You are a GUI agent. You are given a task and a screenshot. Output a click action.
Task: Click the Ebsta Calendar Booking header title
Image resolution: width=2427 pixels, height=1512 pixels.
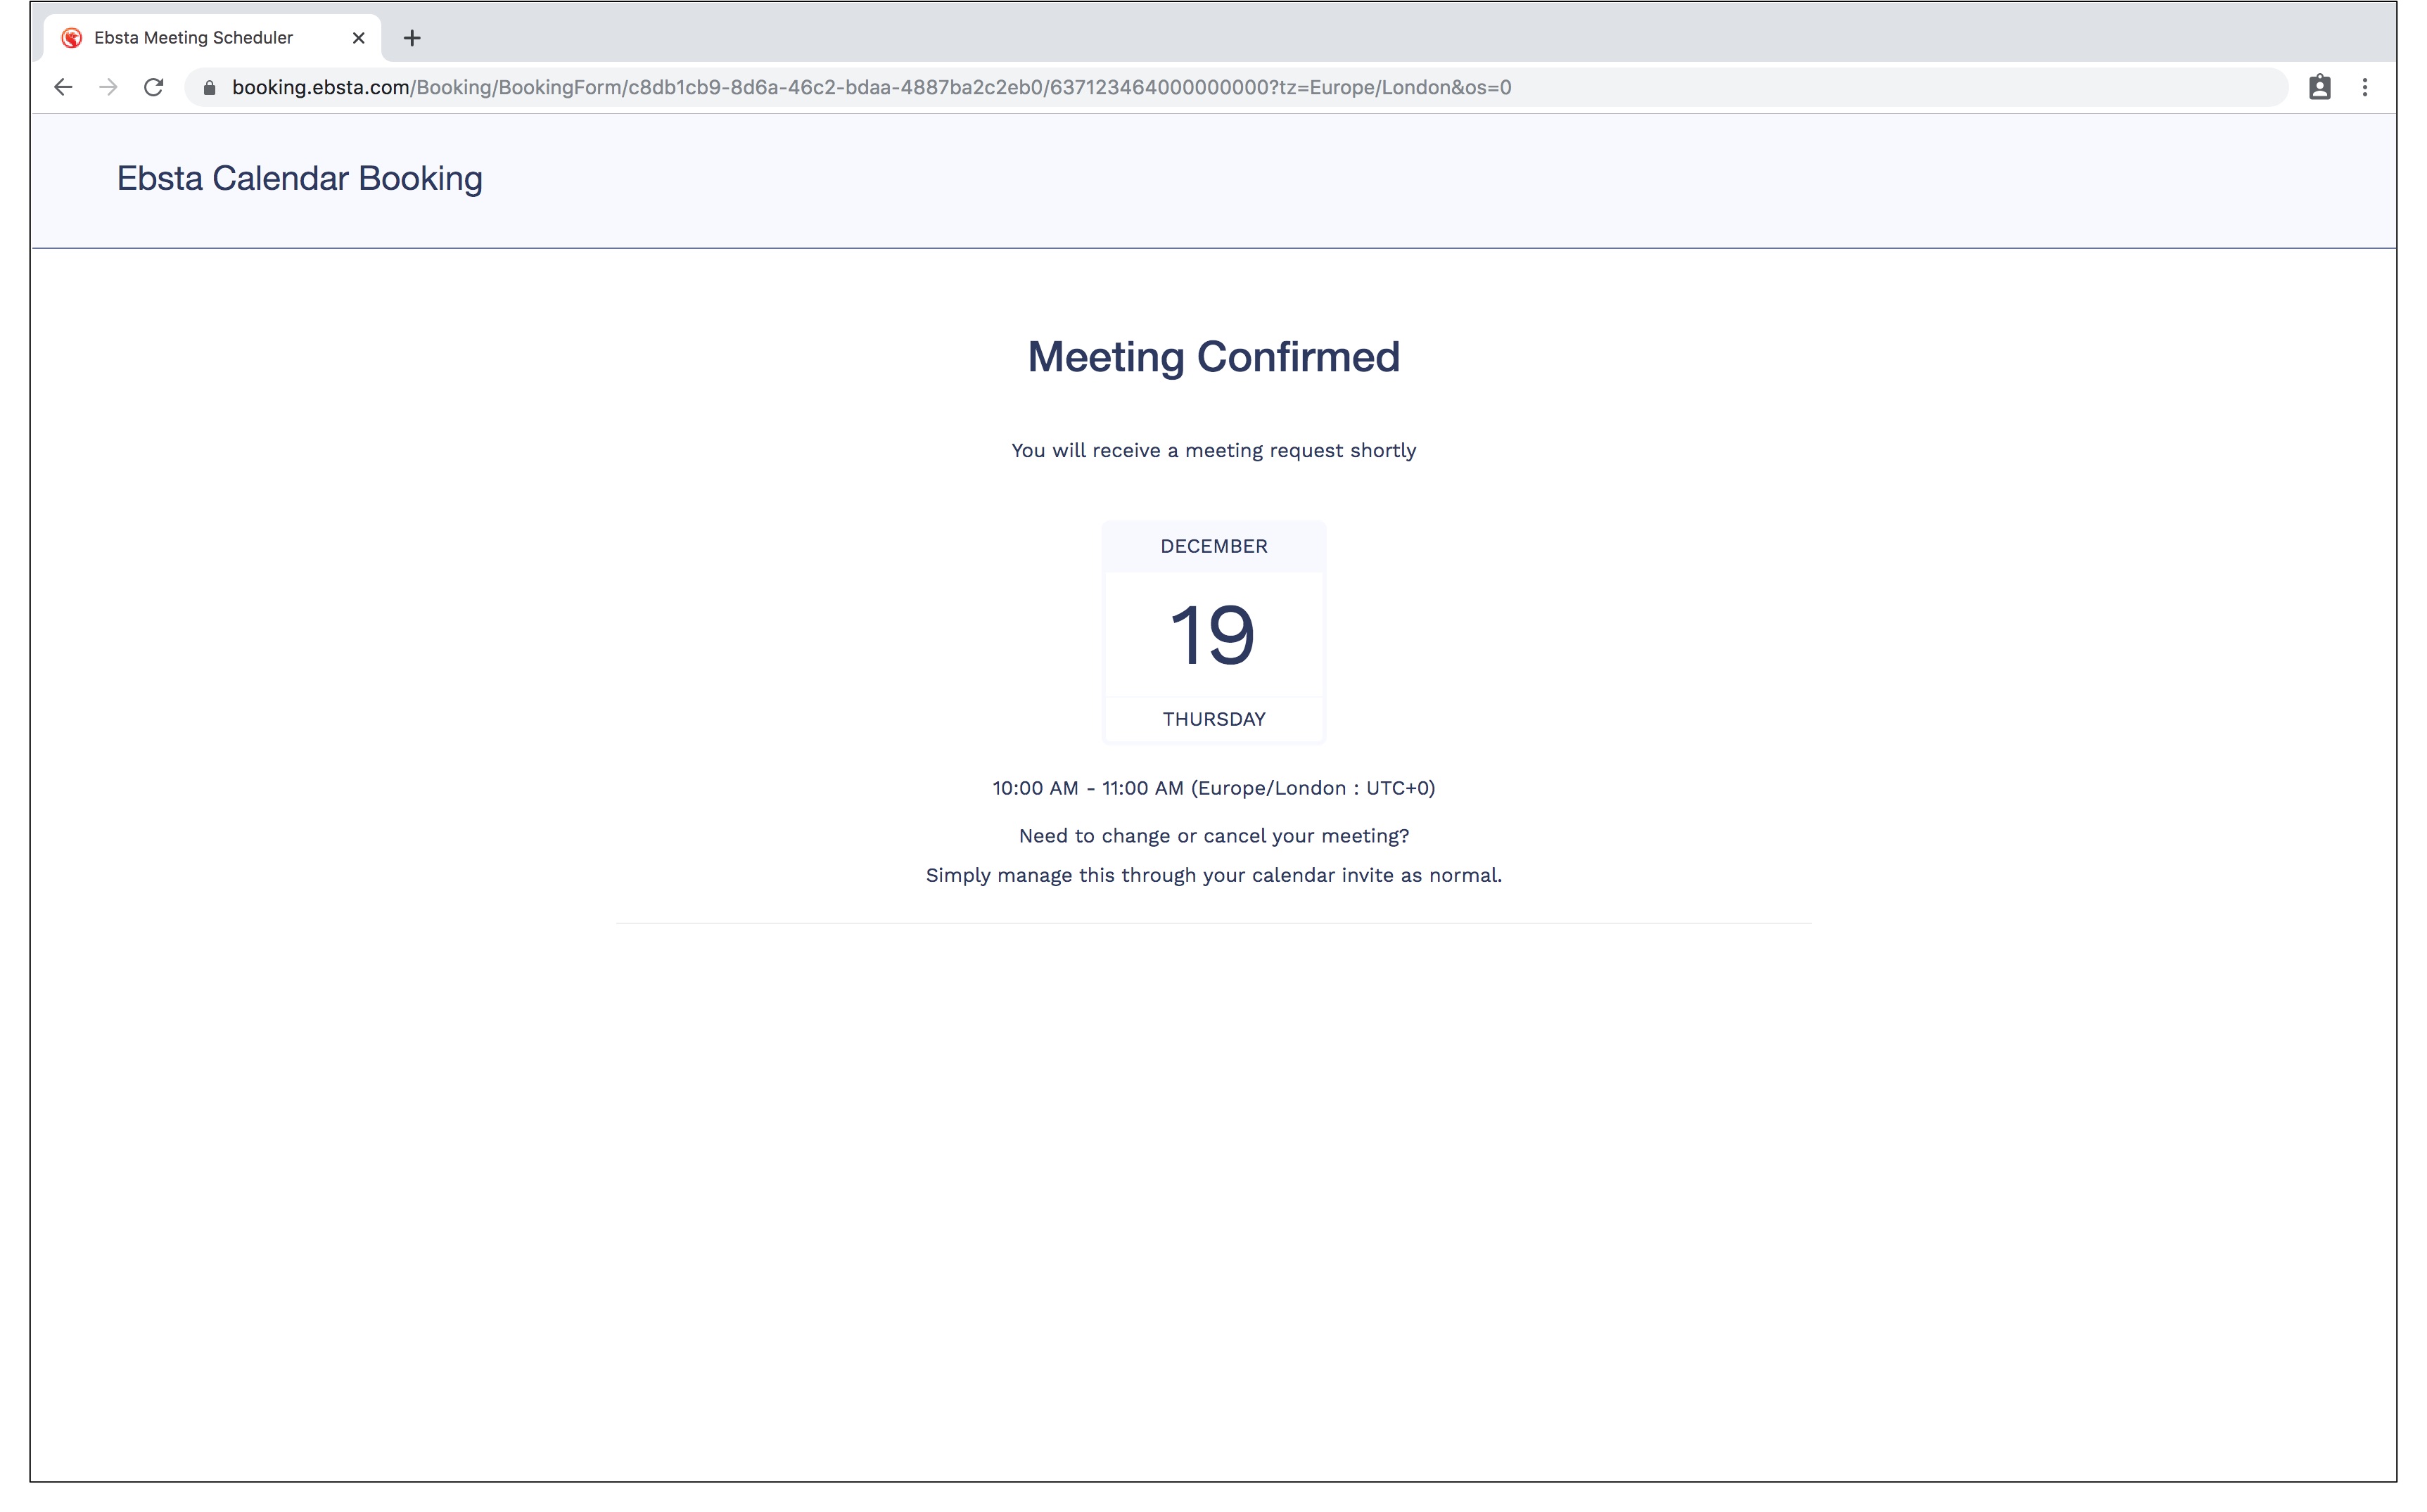[299, 179]
